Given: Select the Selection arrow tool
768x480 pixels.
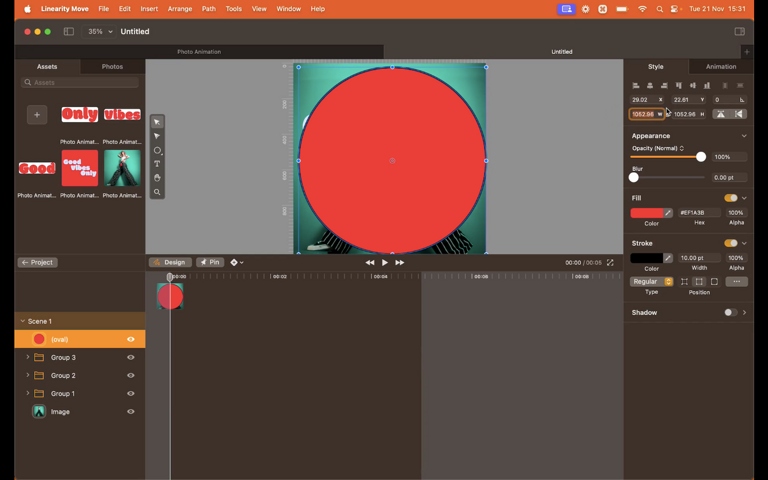Looking at the screenshot, I should [x=157, y=122].
